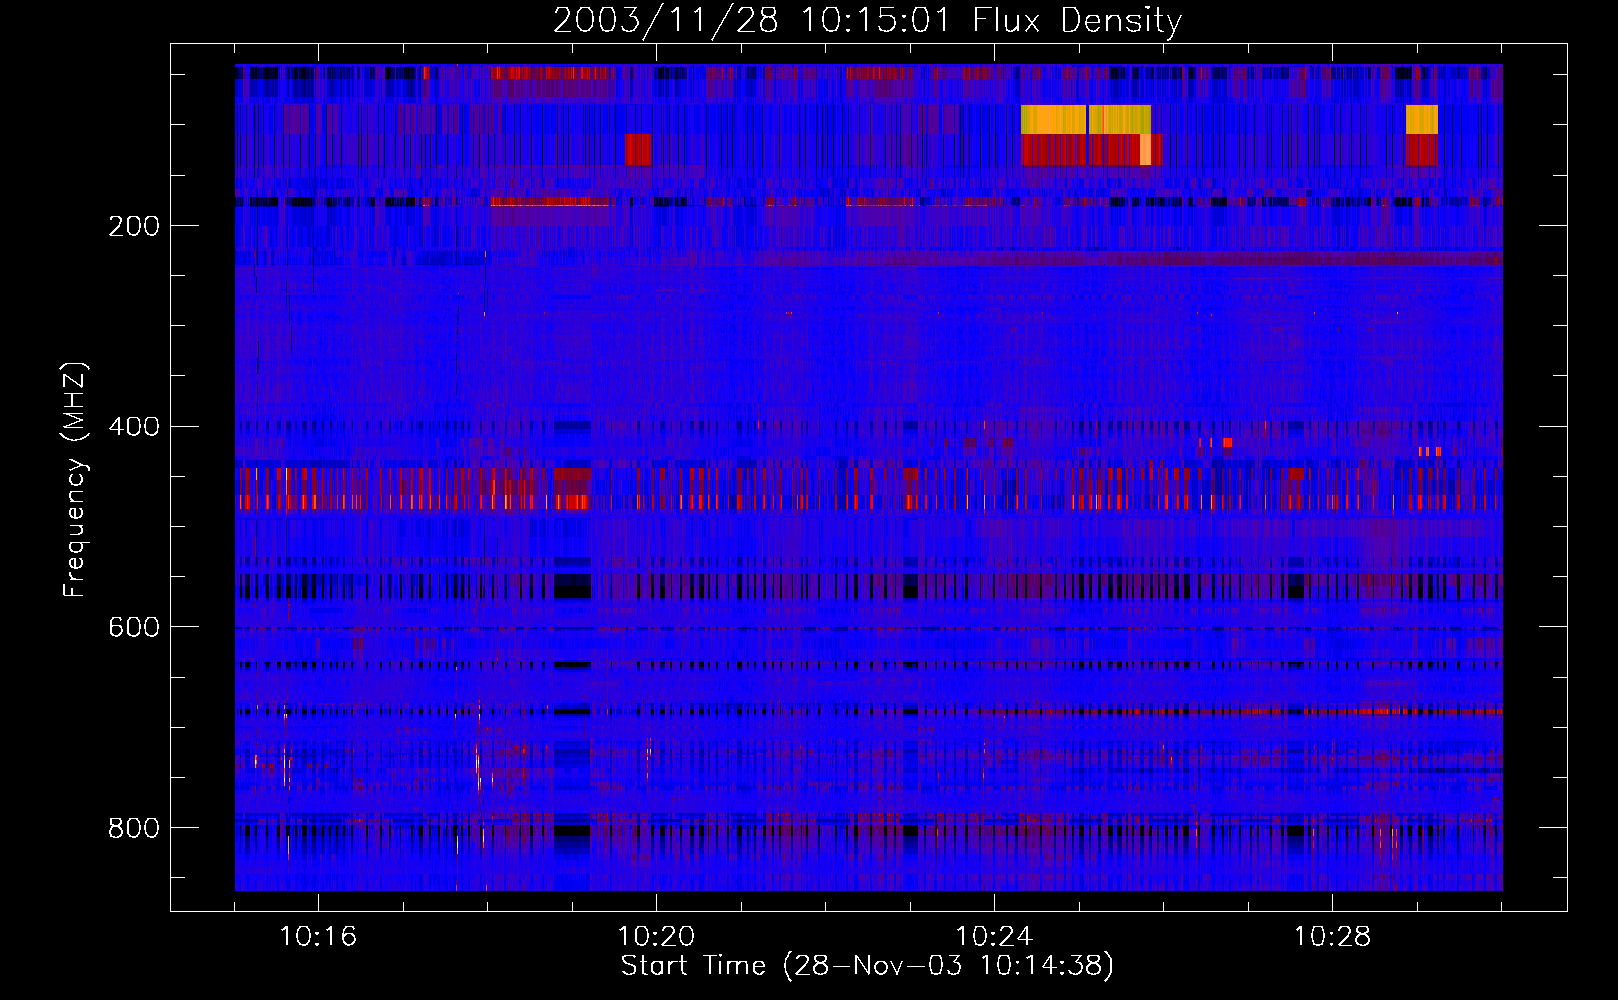Click the 10:28 time tick label

pos(1332,937)
